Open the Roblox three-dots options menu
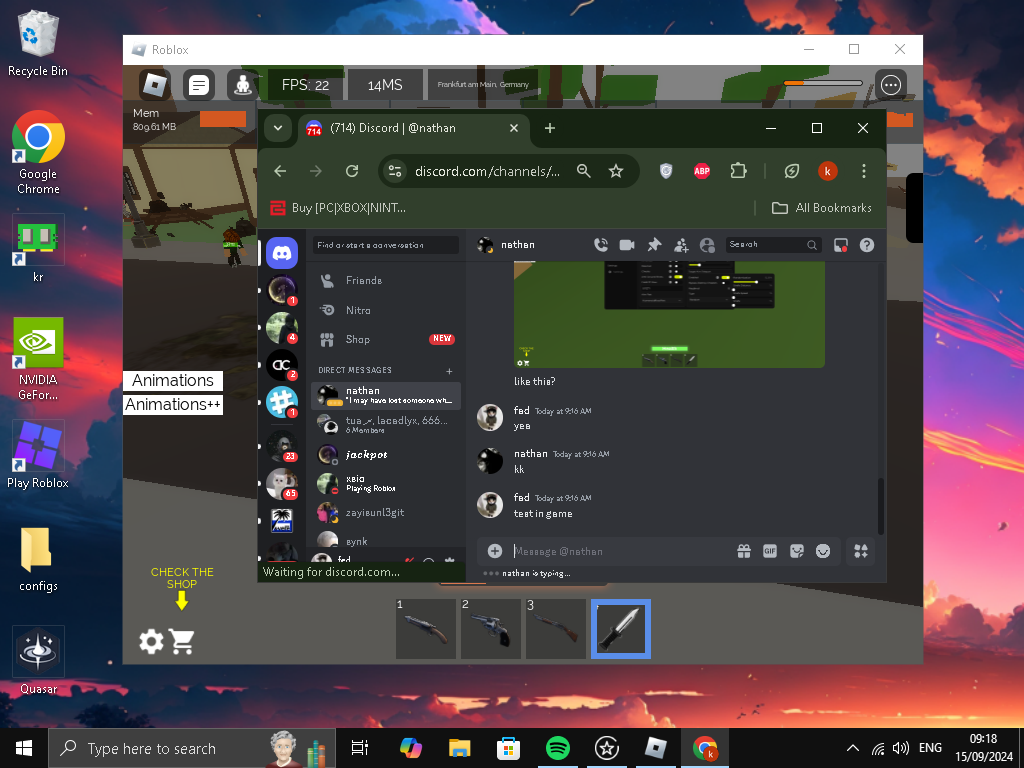 point(891,85)
